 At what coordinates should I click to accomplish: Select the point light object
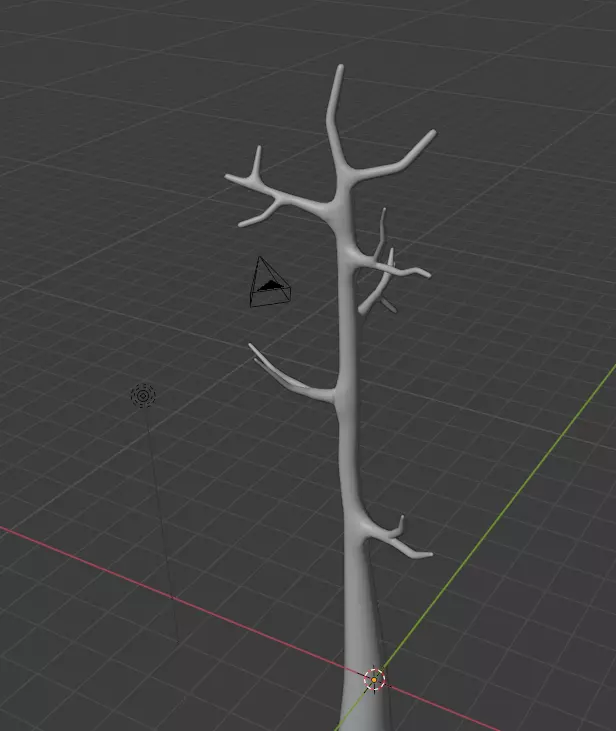[x=143, y=395]
